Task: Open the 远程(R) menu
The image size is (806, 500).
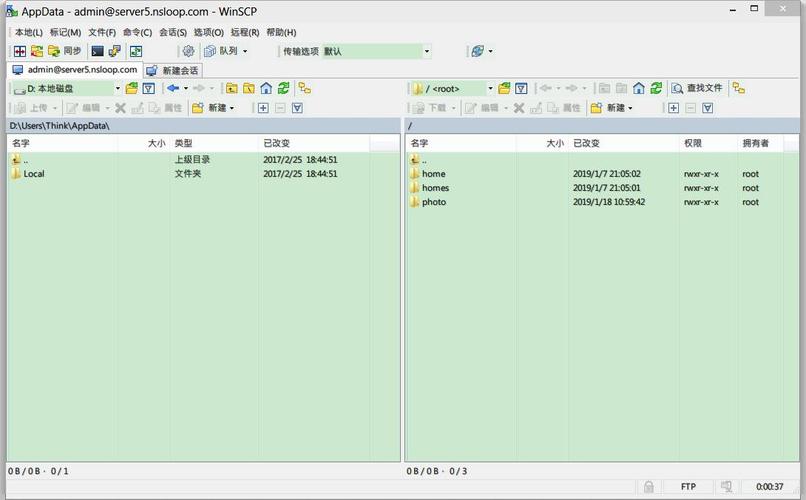Action: coord(245,32)
